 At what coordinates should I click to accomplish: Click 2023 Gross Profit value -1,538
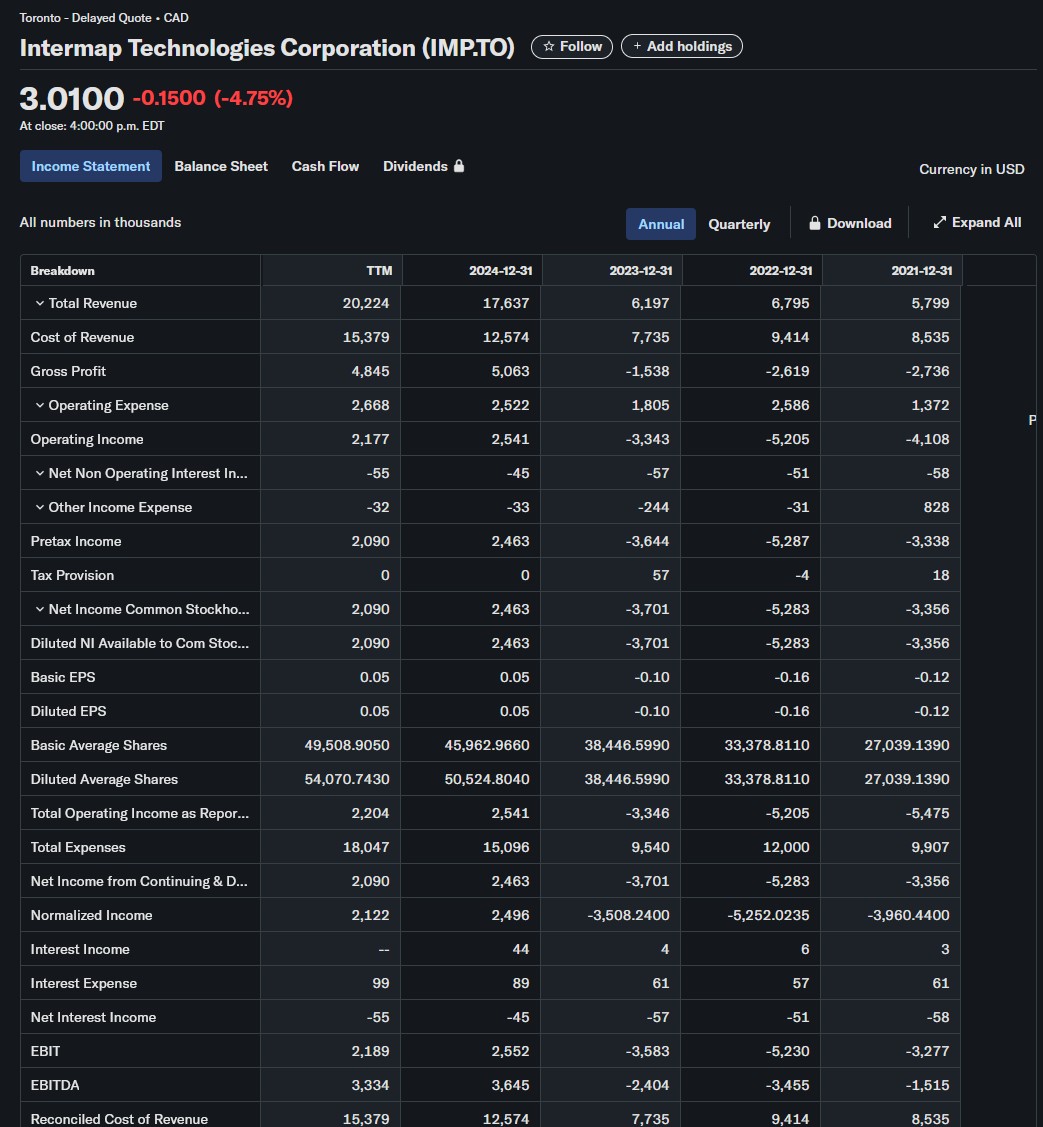click(x=647, y=372)
